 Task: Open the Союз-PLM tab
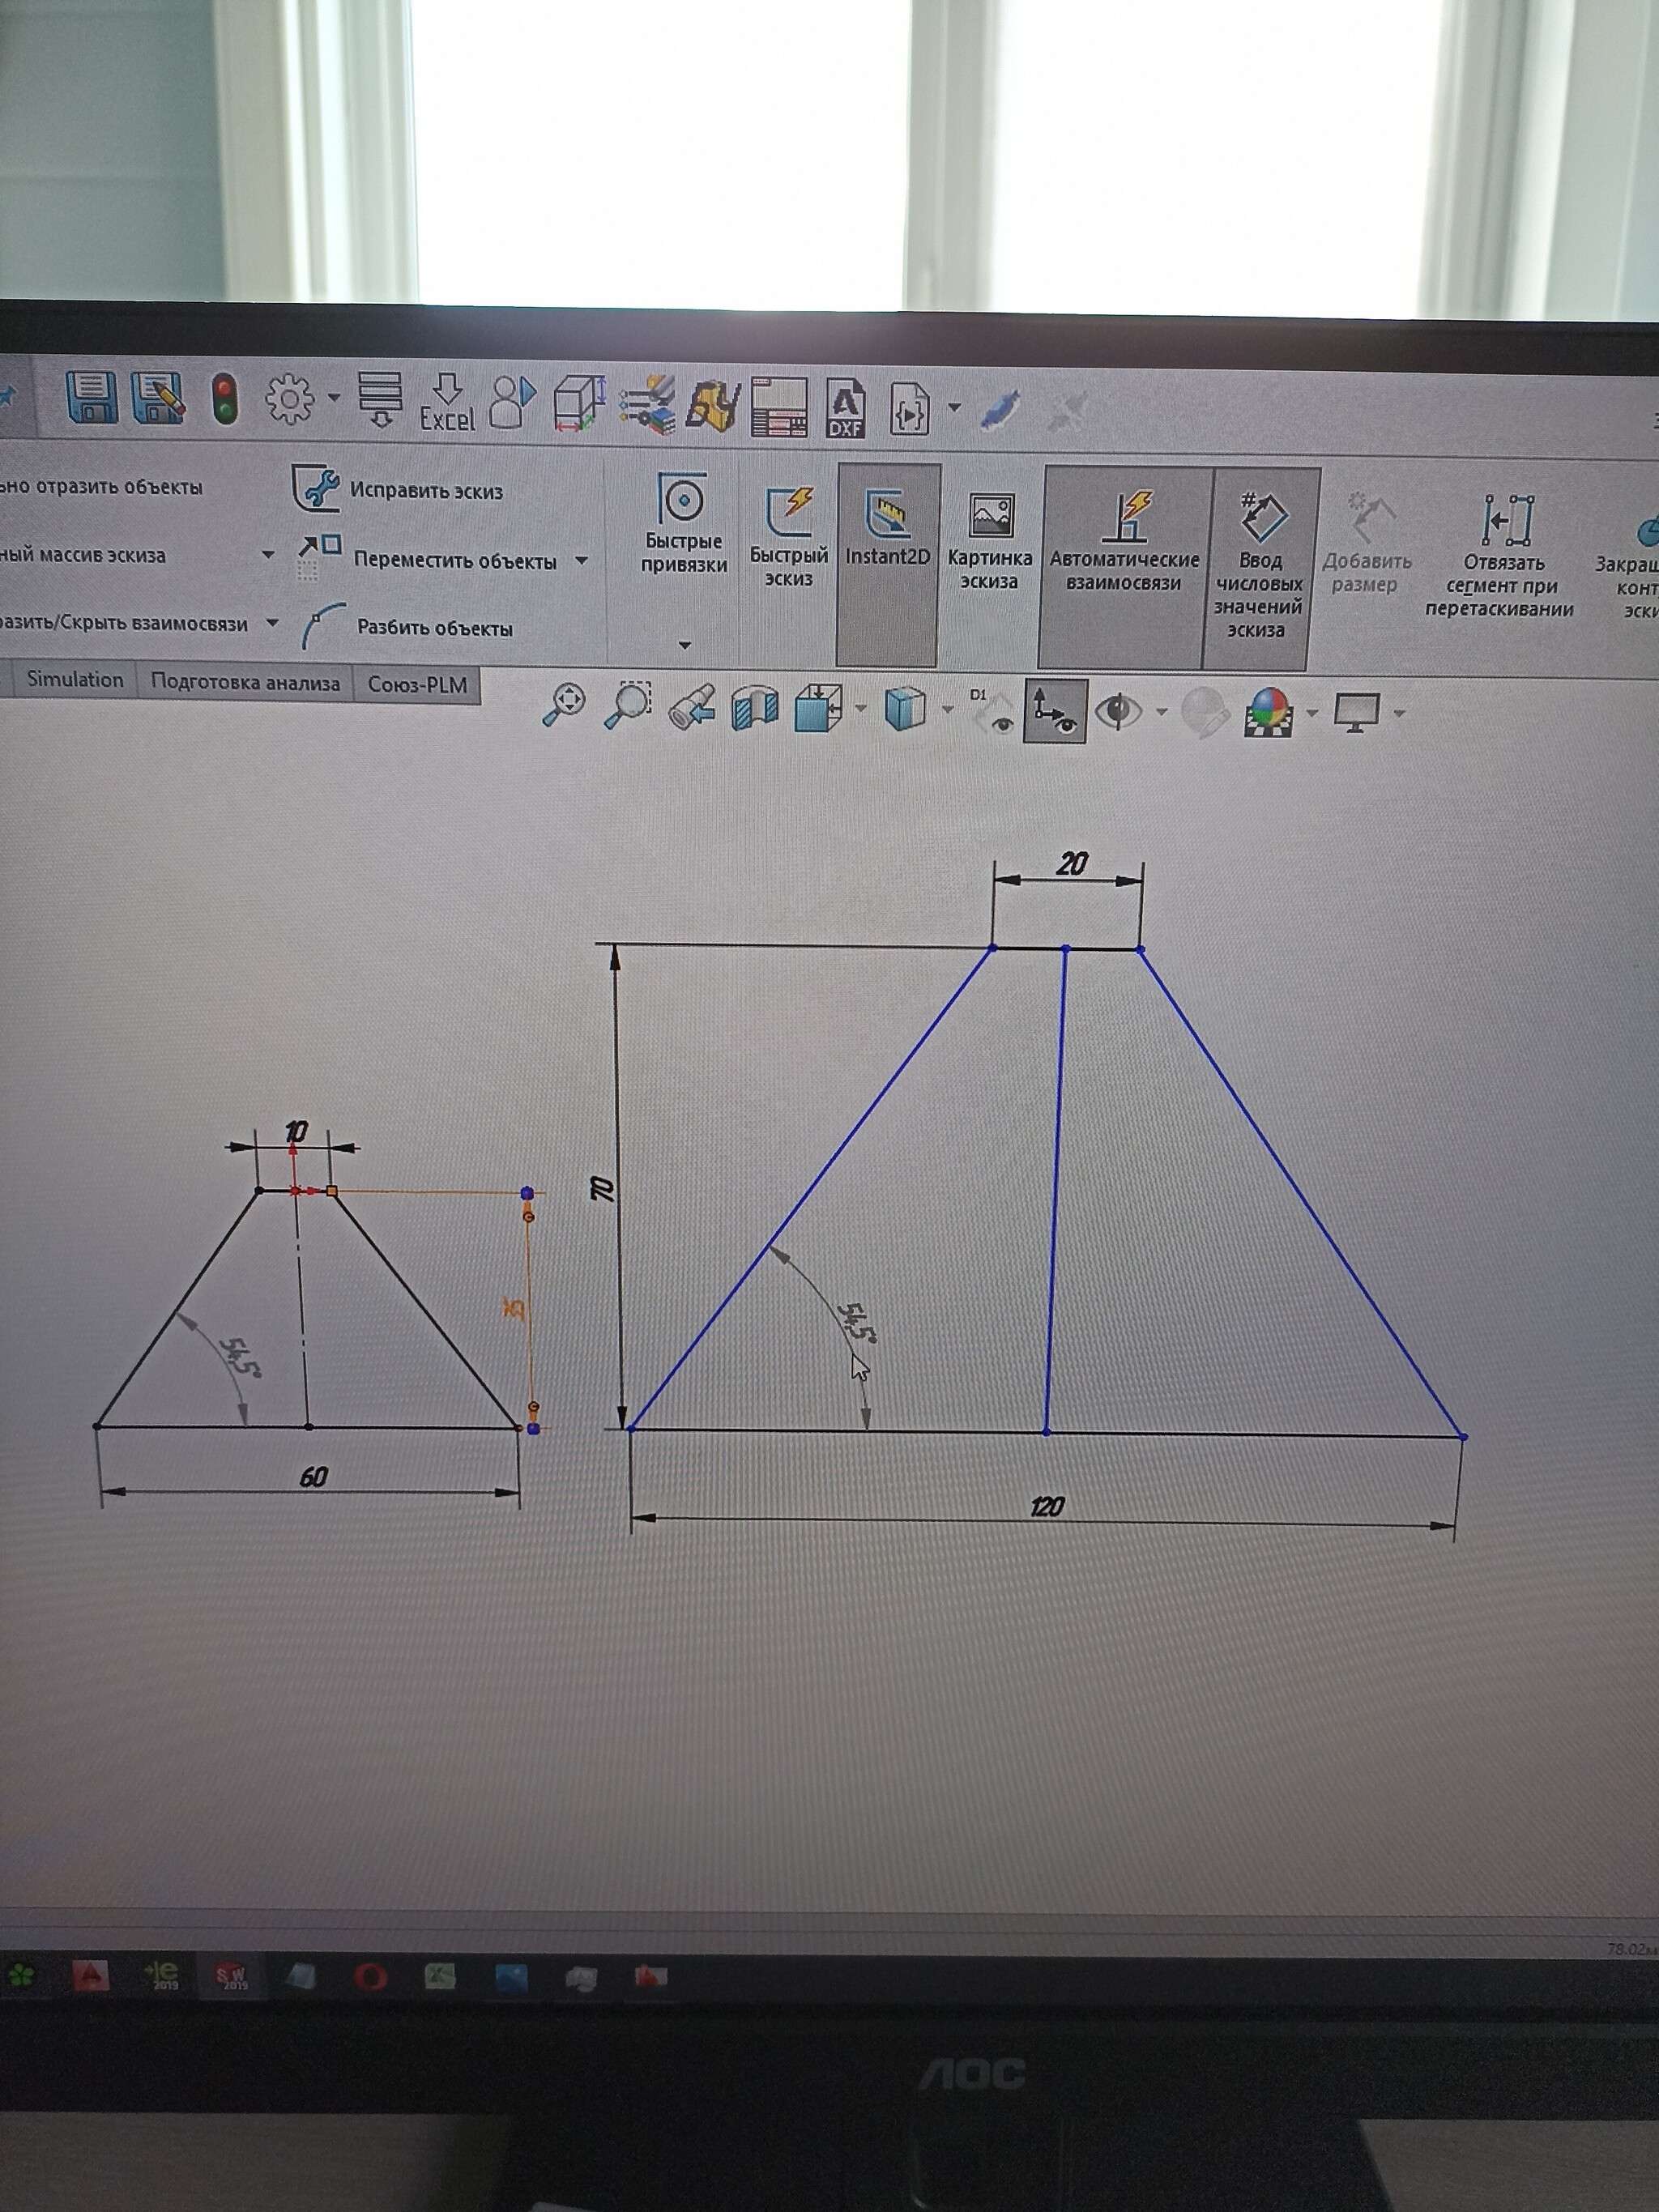417,685
